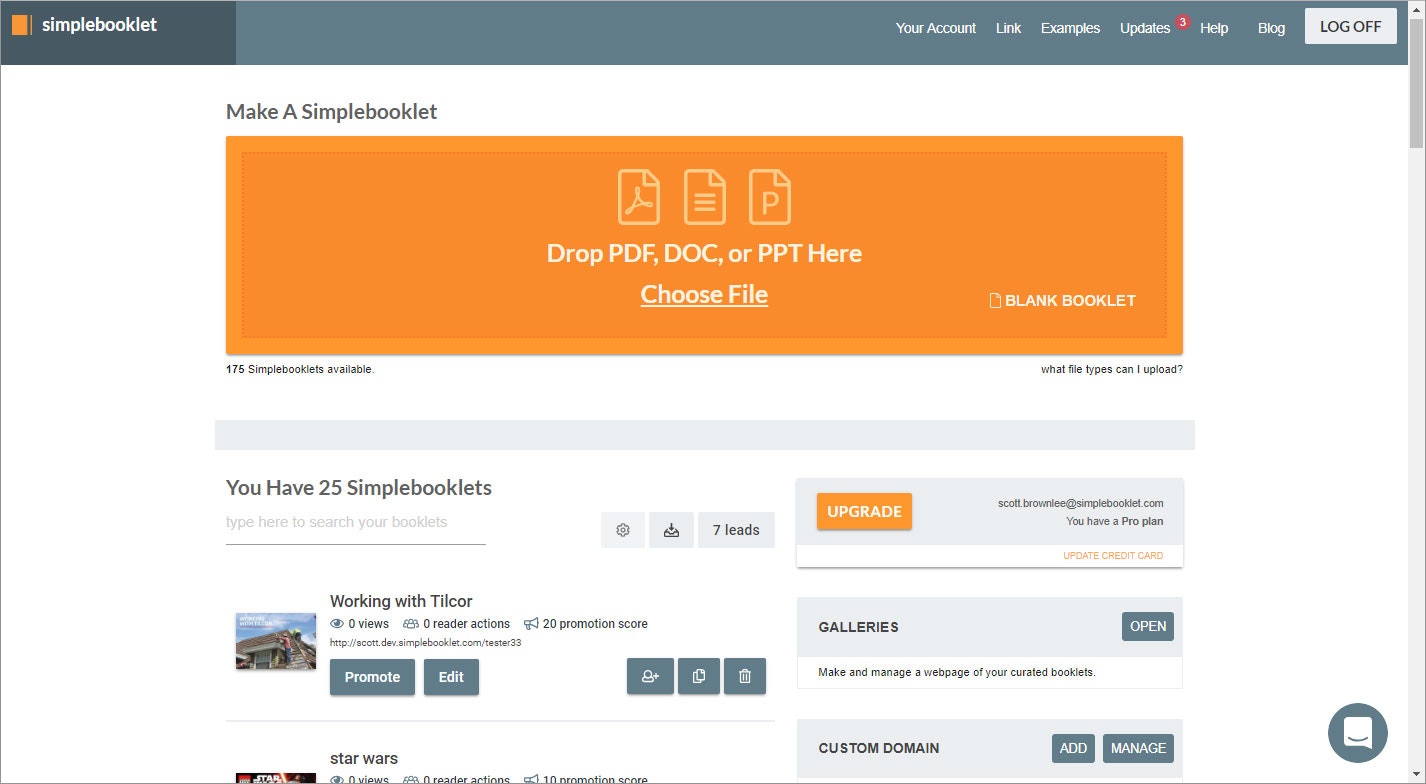
Task: Click MANAGE under Custom Domain
Action: click(x=1138, y=748)
